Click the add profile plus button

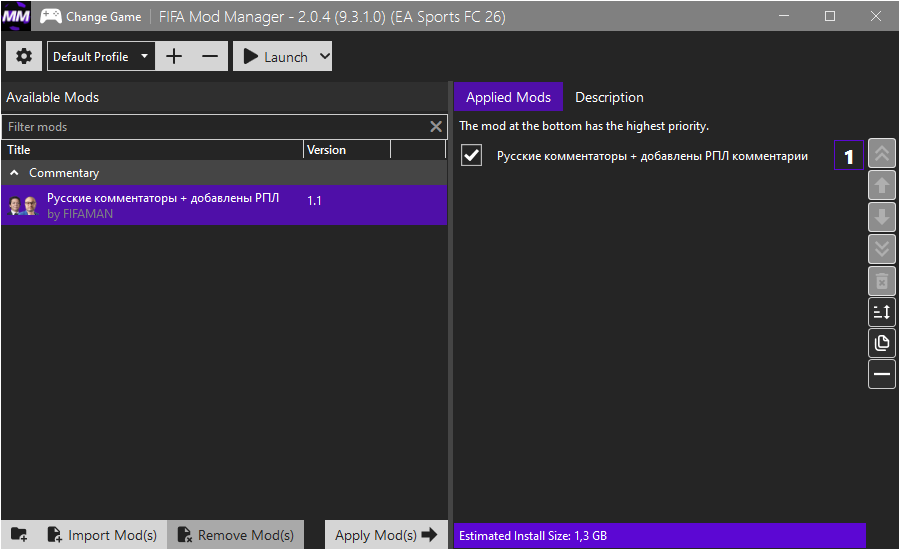(x=174, y=57)
